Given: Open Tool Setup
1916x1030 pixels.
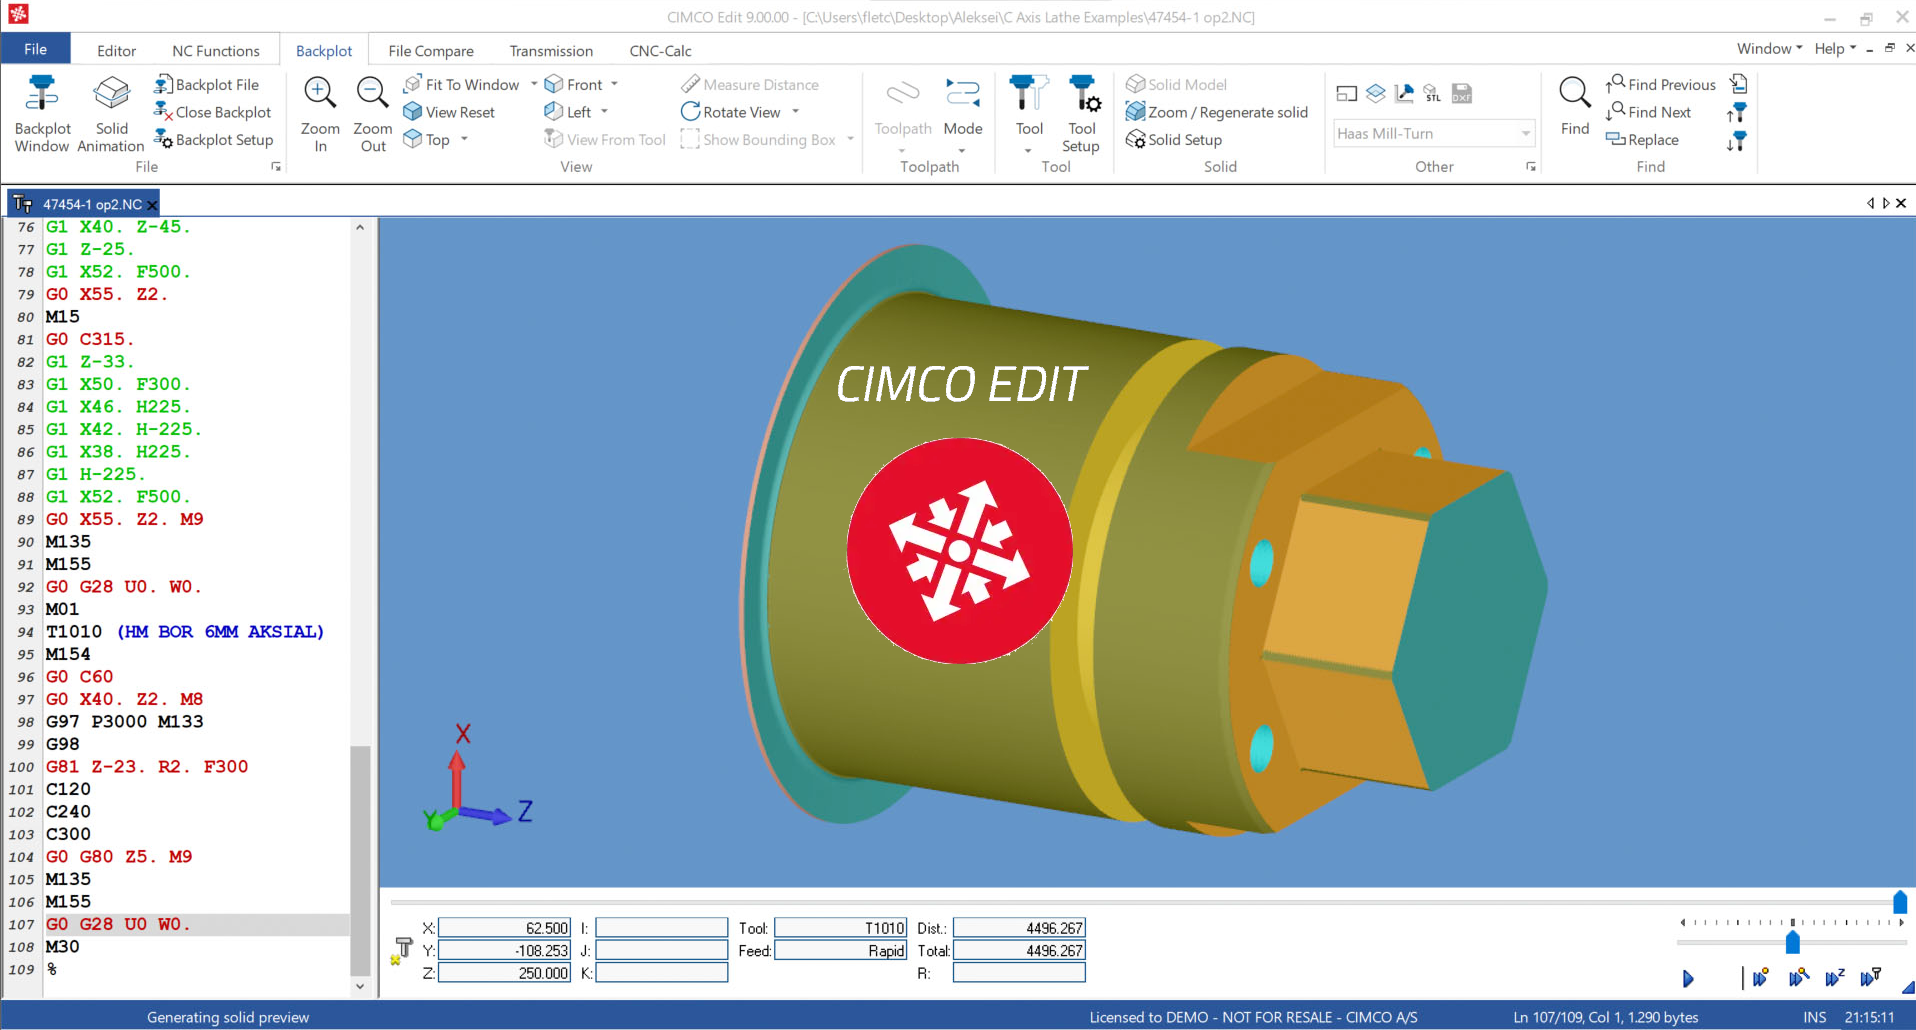Looking at the screenshot, I should 1082,113.
